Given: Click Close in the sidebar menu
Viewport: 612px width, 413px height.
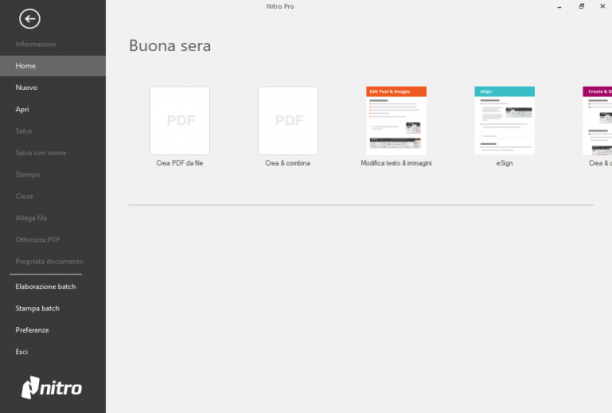Looking at the screenshot, I should [53, 196].
